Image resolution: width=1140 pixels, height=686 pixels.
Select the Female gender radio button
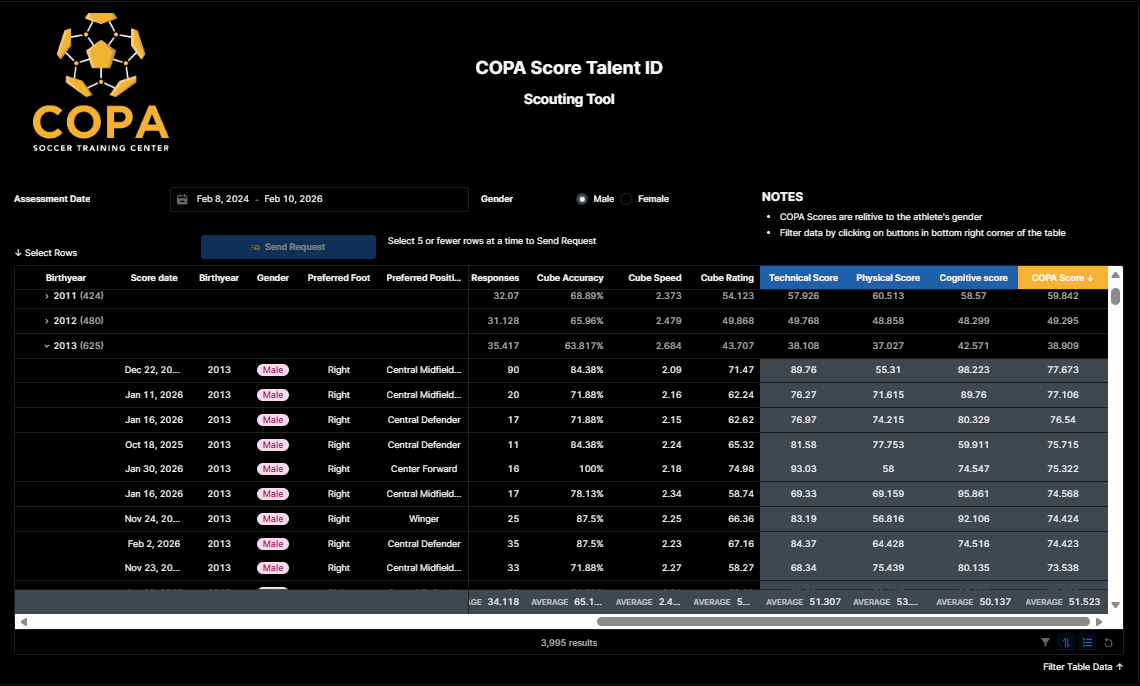627,199
